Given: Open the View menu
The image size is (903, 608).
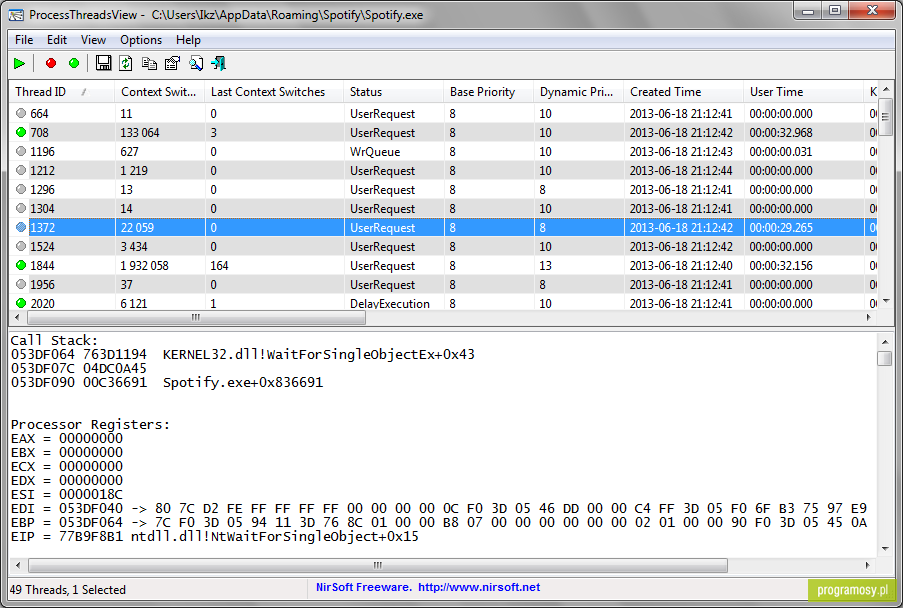Looking at the screenshot, I should [x=93, y=40].
